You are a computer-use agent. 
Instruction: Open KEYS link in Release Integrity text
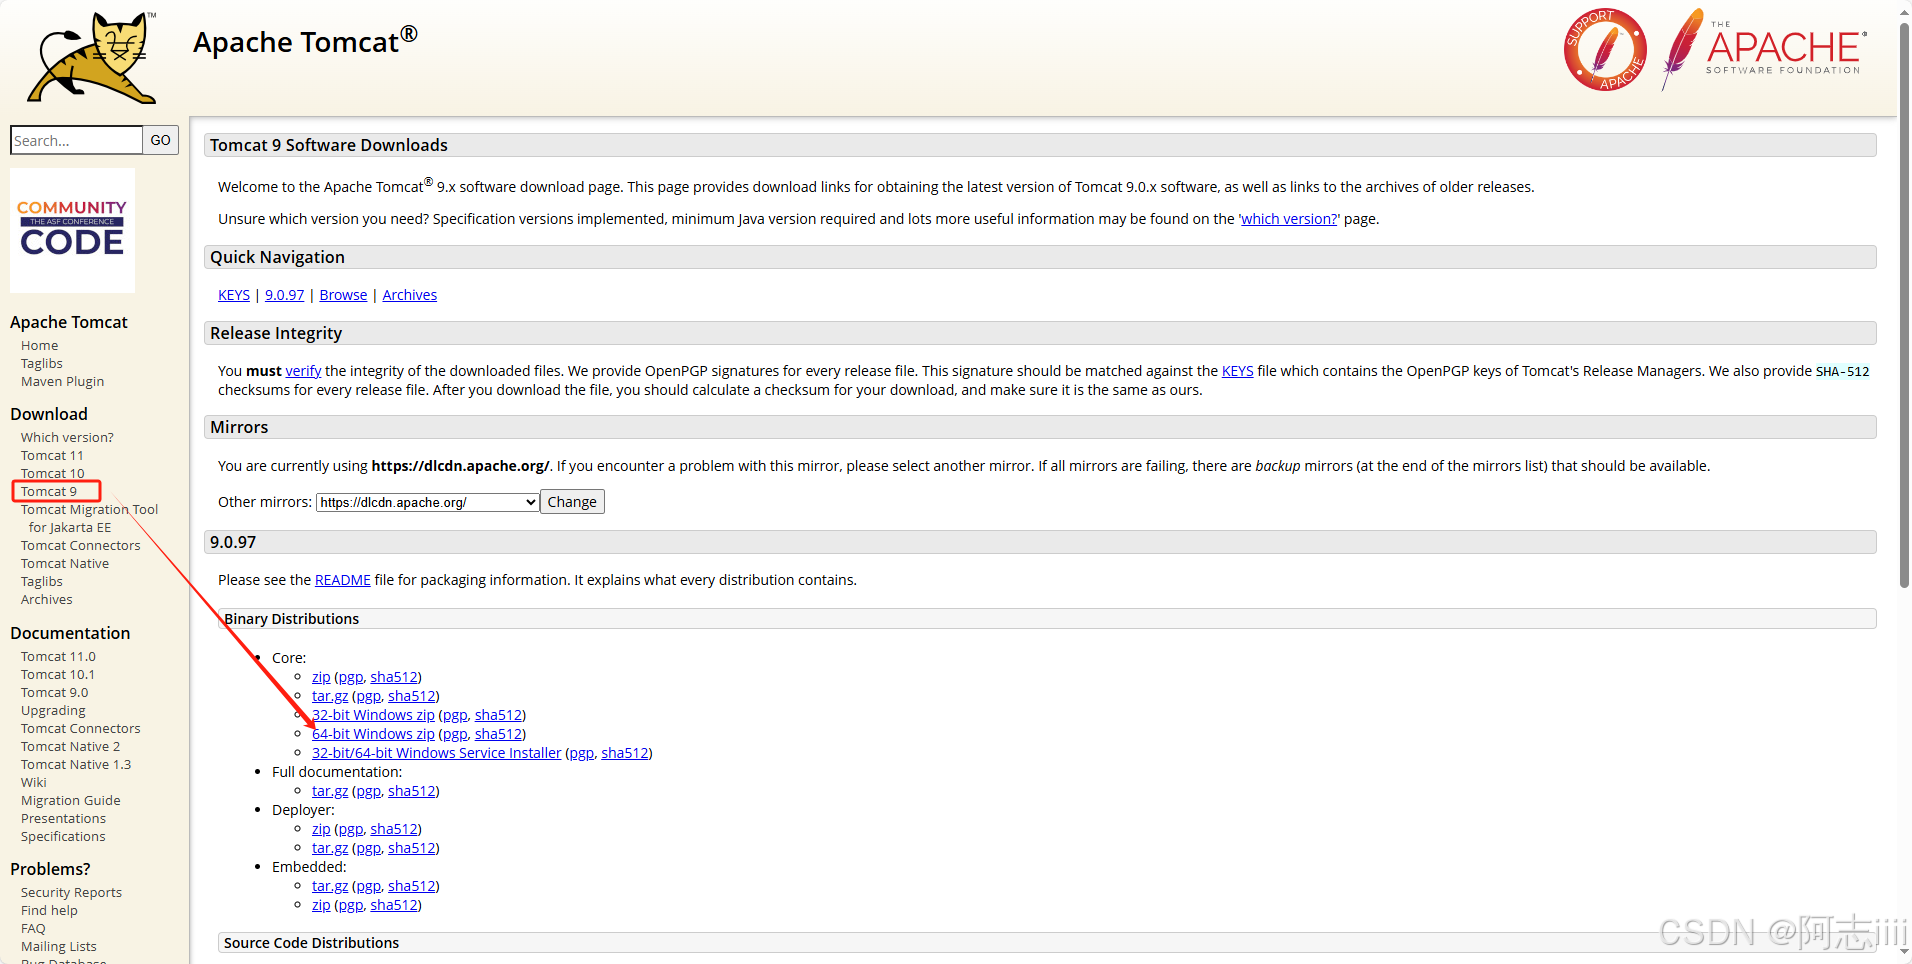[x=1237, y=371]
